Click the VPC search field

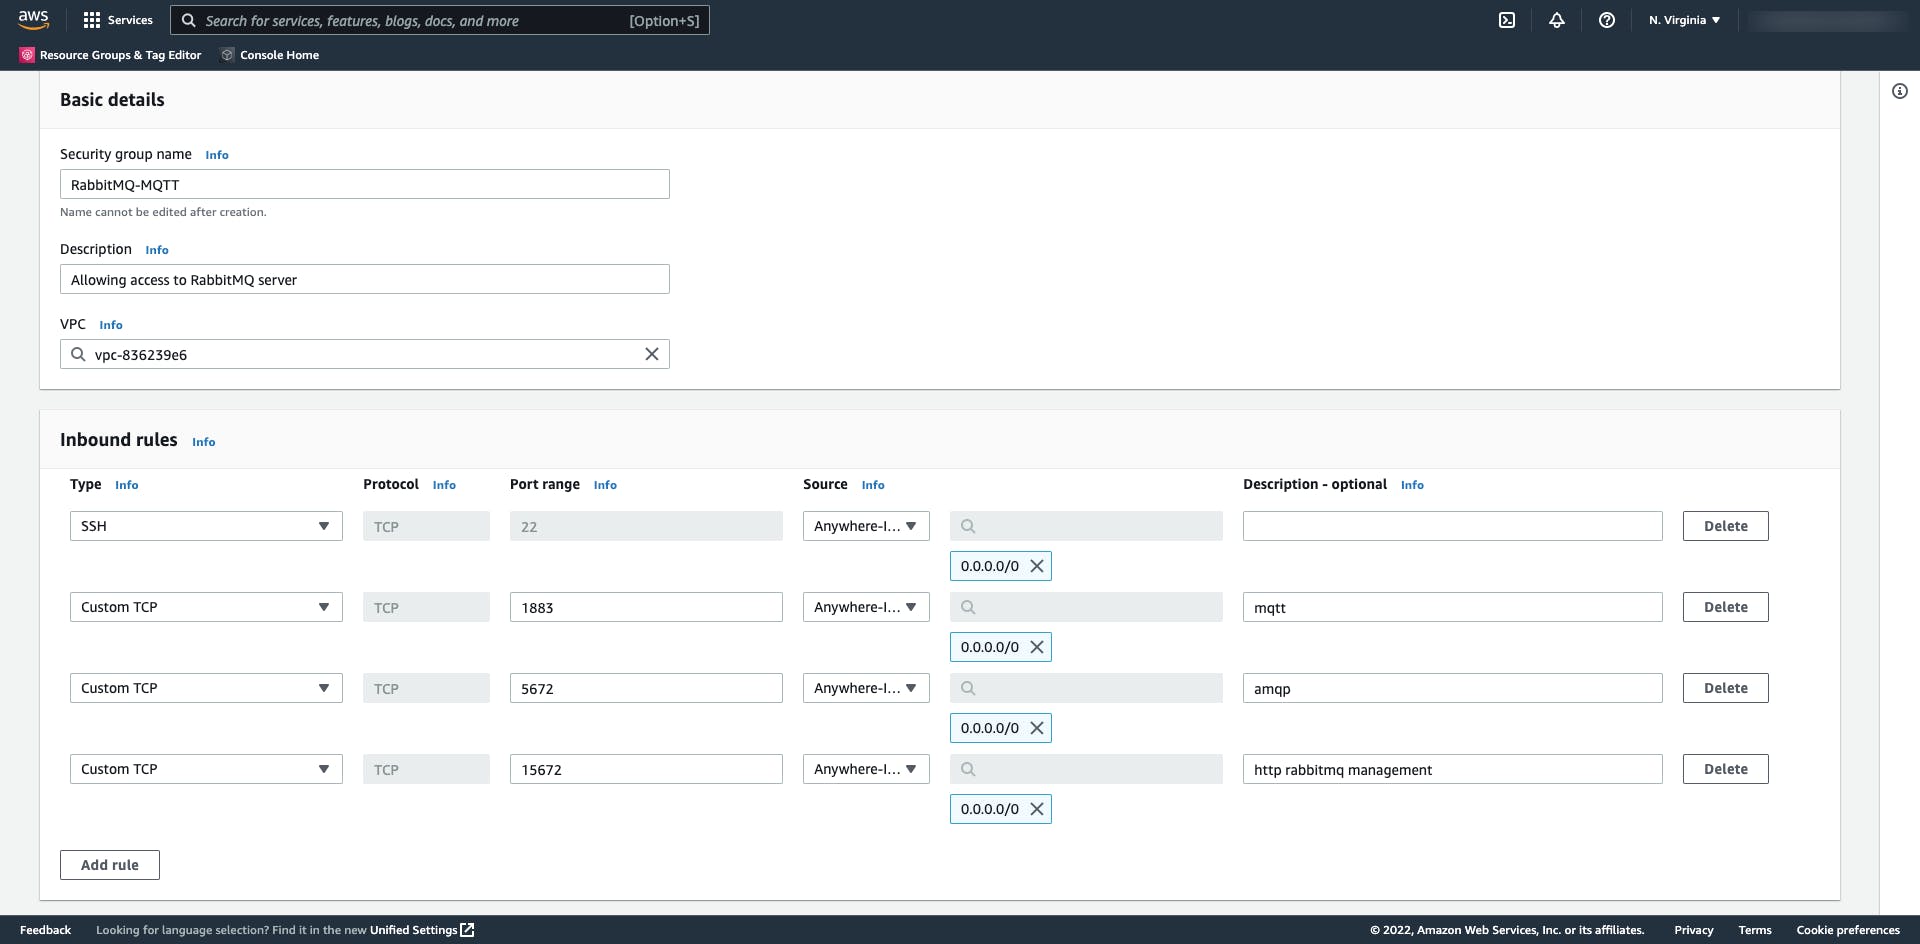pos(365,354)
